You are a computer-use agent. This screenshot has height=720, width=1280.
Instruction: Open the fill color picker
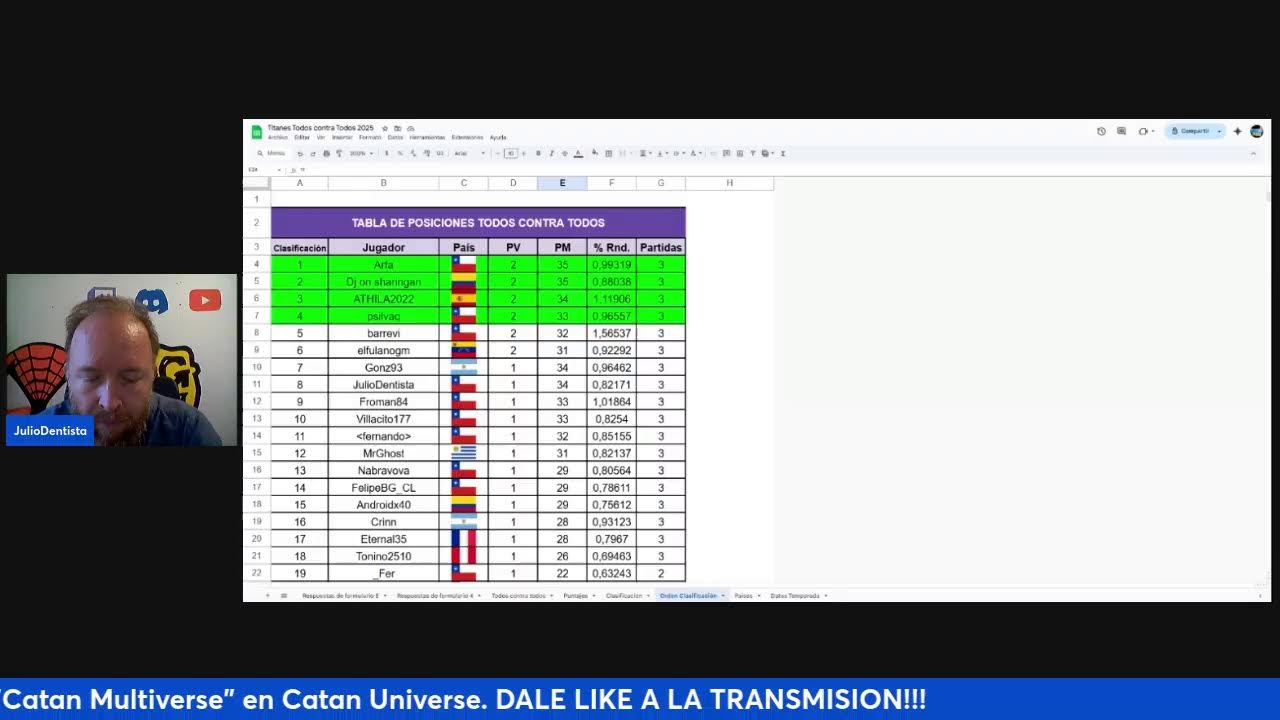594,153
